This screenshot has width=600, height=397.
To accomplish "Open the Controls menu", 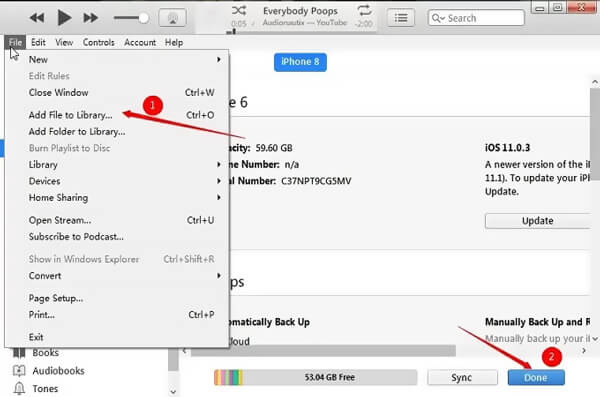I will point(98,42).
